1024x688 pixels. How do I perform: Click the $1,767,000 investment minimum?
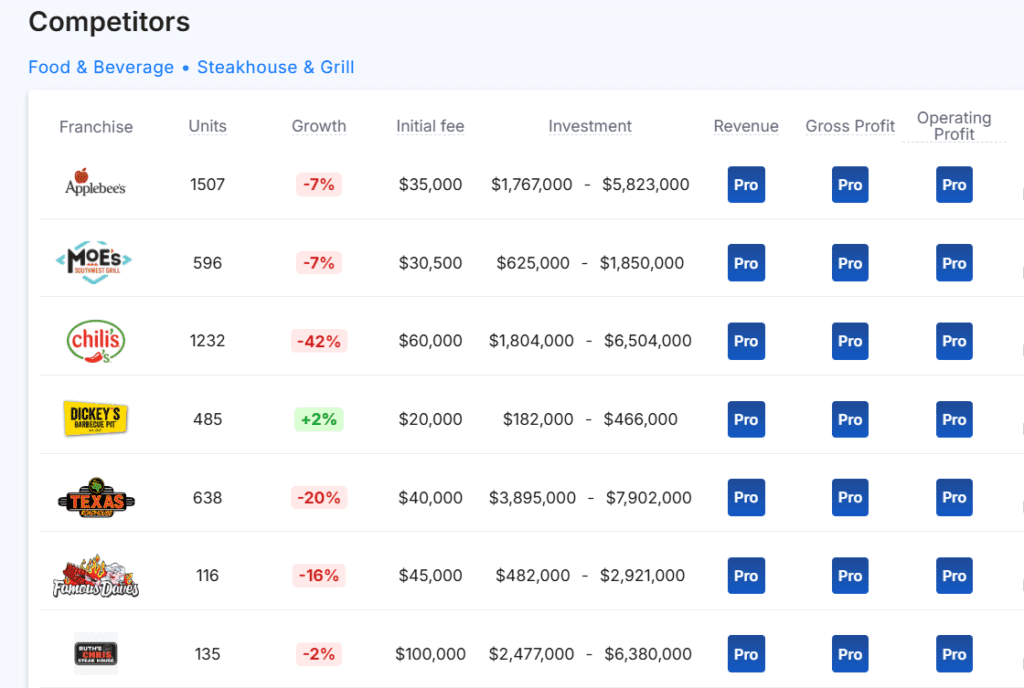(x=532, y=185)
